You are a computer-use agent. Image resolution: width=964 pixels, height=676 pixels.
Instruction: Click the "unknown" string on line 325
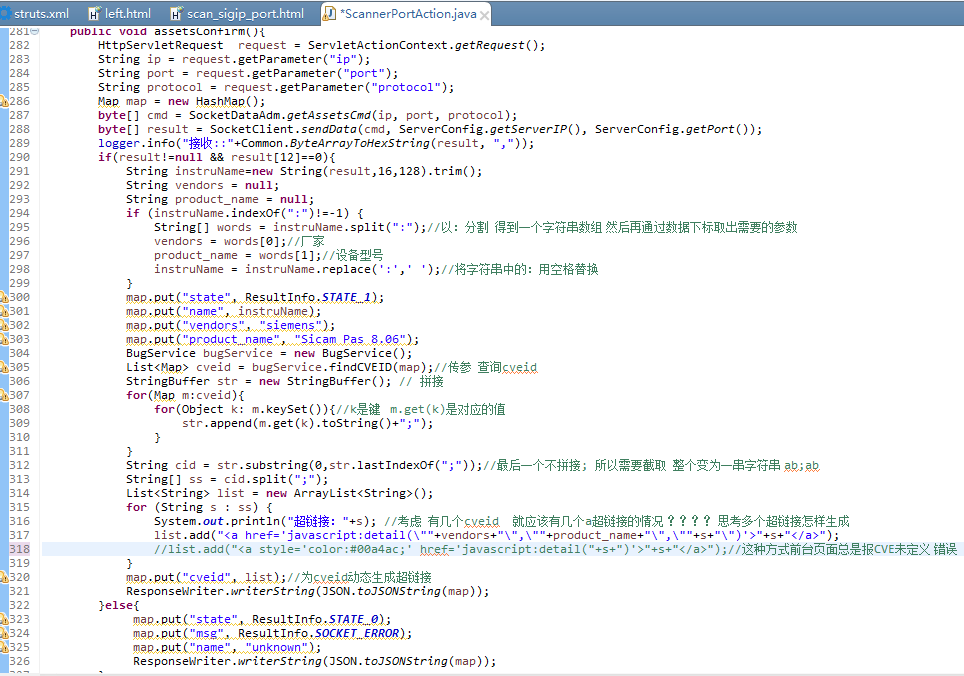tap(276, 647)
